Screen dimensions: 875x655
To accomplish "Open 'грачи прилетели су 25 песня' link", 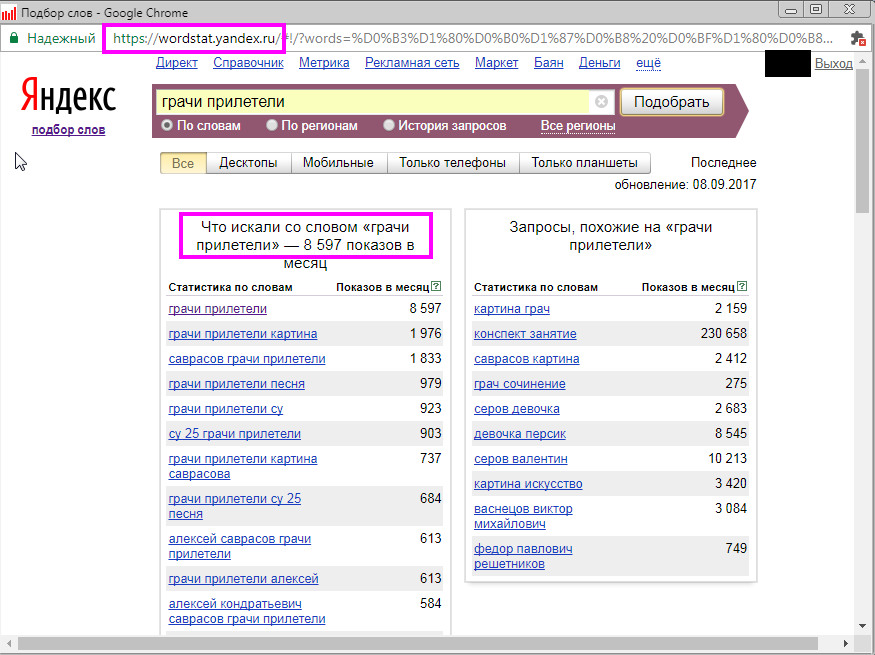I will pyautogui.click(x=234, y=506).
